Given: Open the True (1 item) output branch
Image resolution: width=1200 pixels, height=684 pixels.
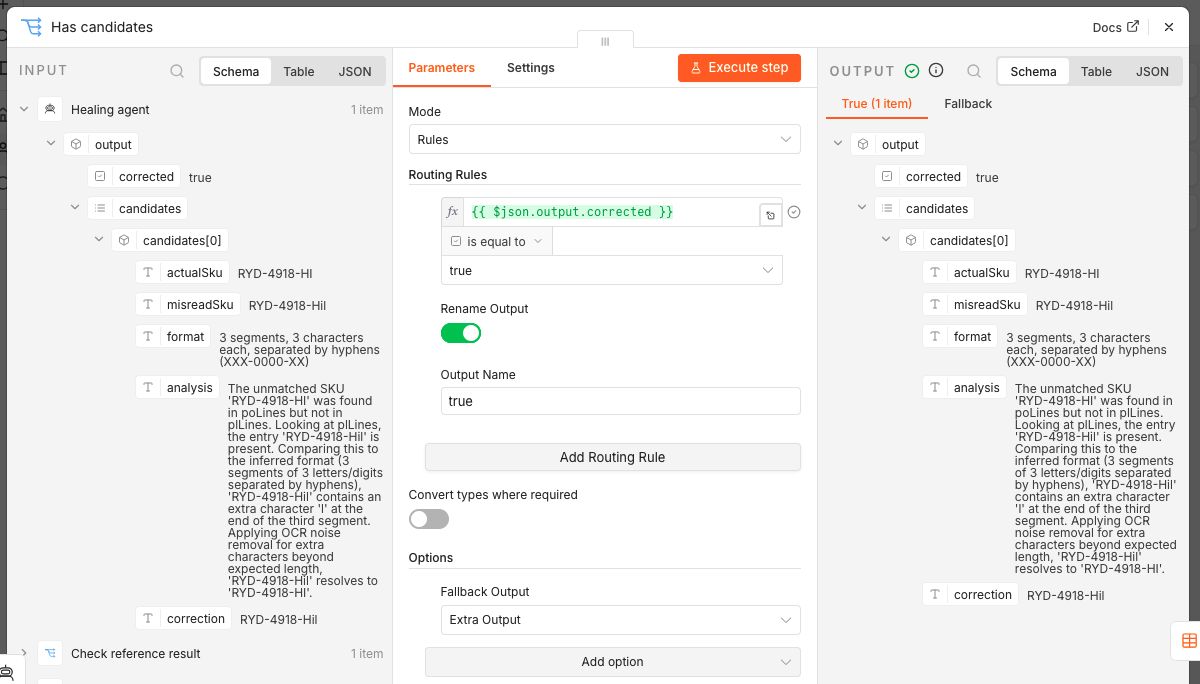Looking at the screenshot, I should tap(877, 104).
